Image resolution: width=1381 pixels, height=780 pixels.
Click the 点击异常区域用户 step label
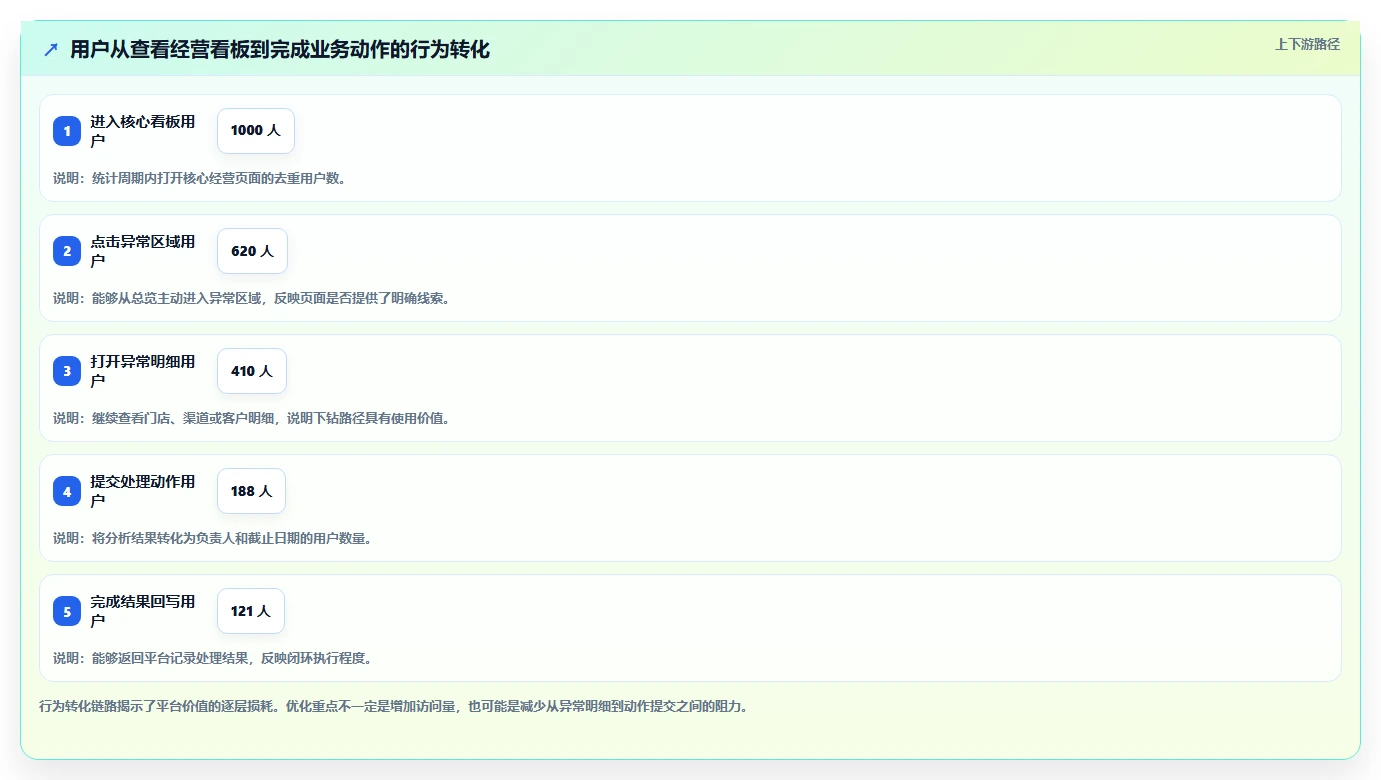tap(143, 251)
